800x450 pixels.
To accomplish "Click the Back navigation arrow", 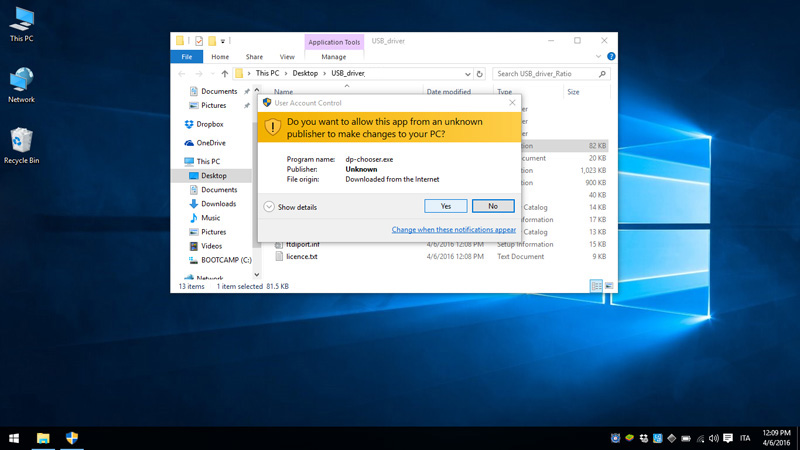I will click(182, 74).
